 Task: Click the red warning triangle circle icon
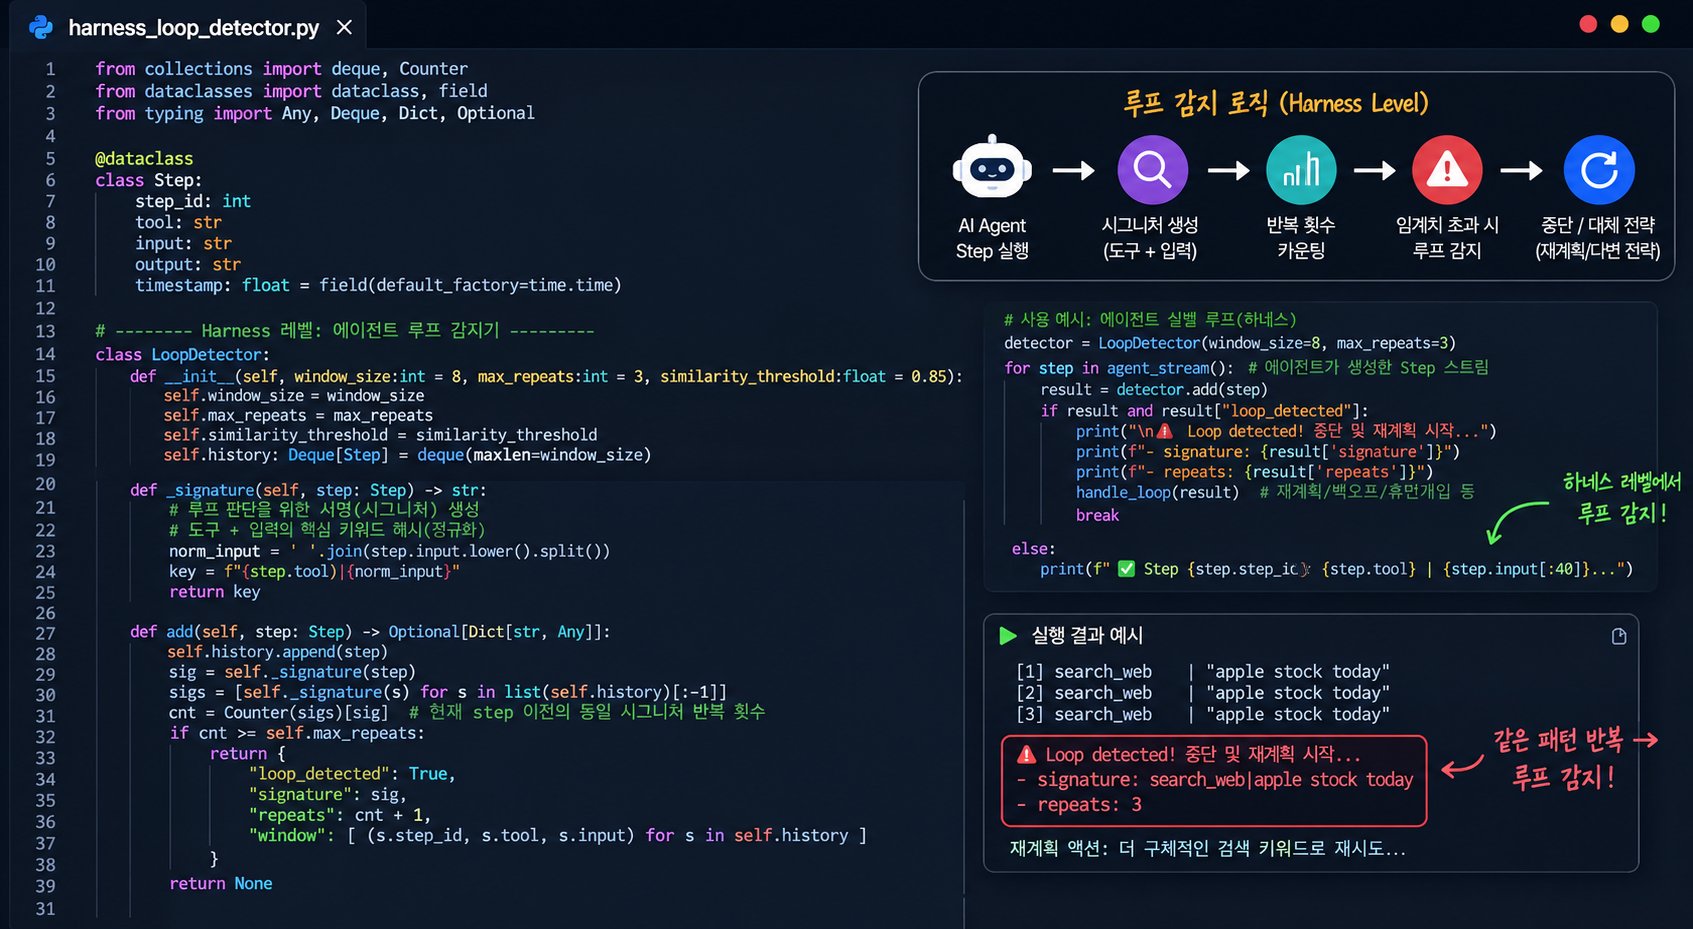[x=1447, y=170]
